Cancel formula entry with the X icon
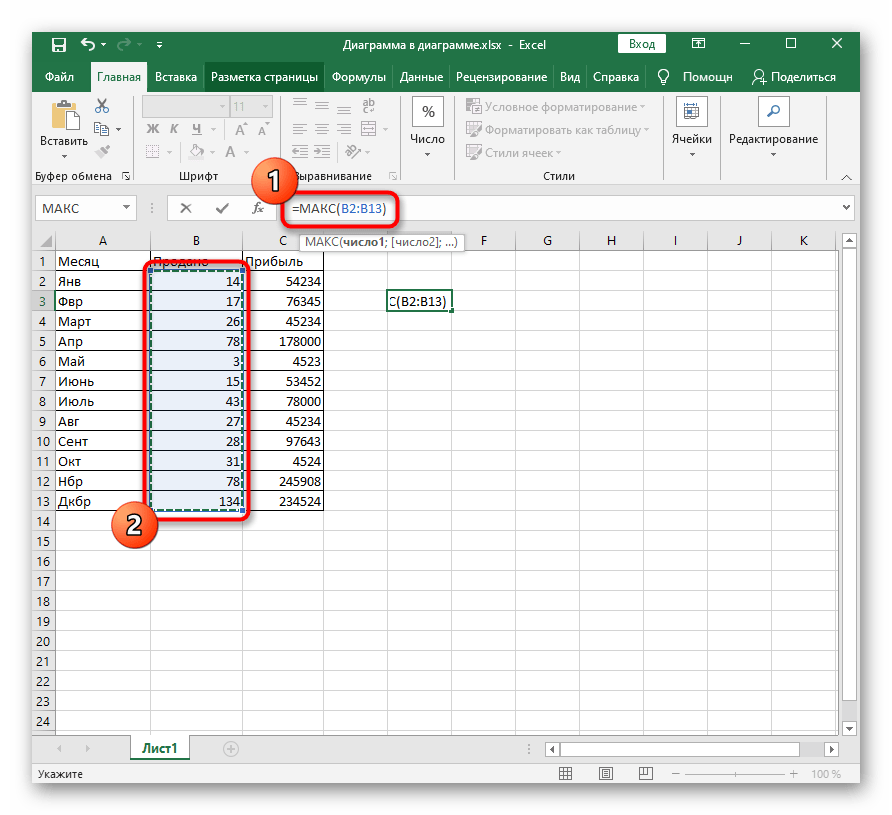 (186, 208)
